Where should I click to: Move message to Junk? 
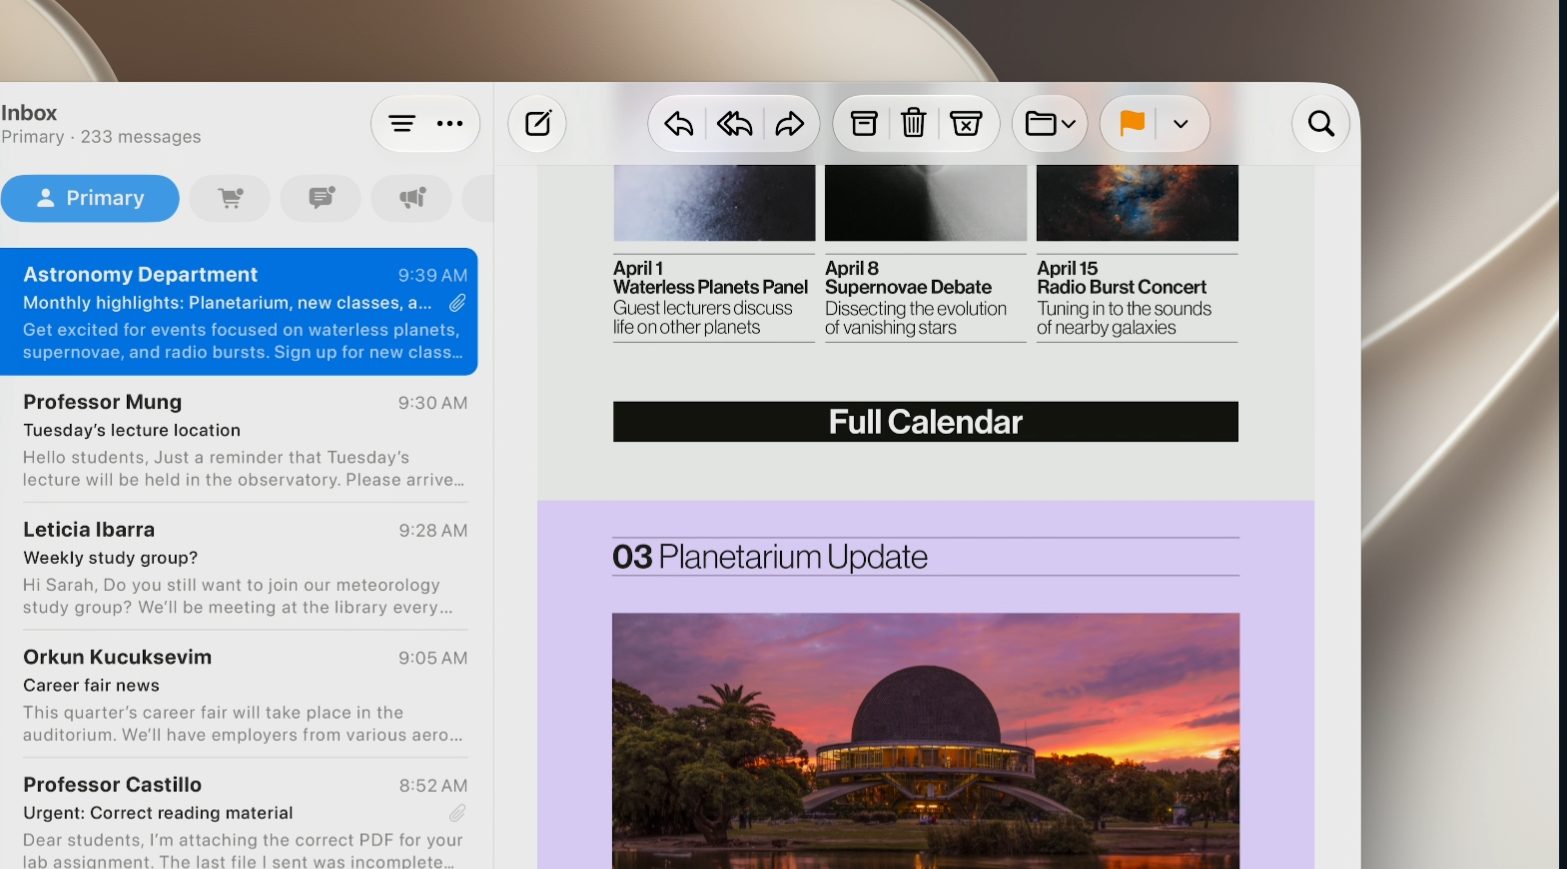[966, 124]
